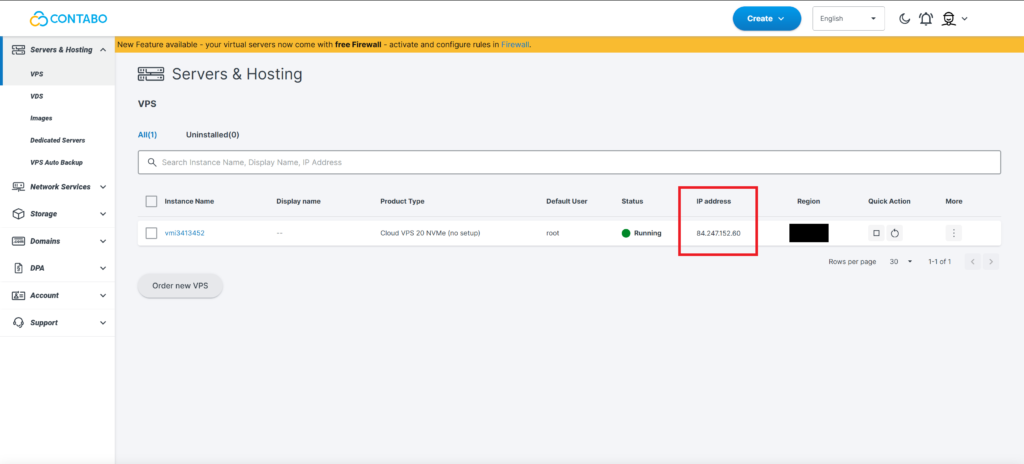Open the user account avatar menu

(948, 19)
